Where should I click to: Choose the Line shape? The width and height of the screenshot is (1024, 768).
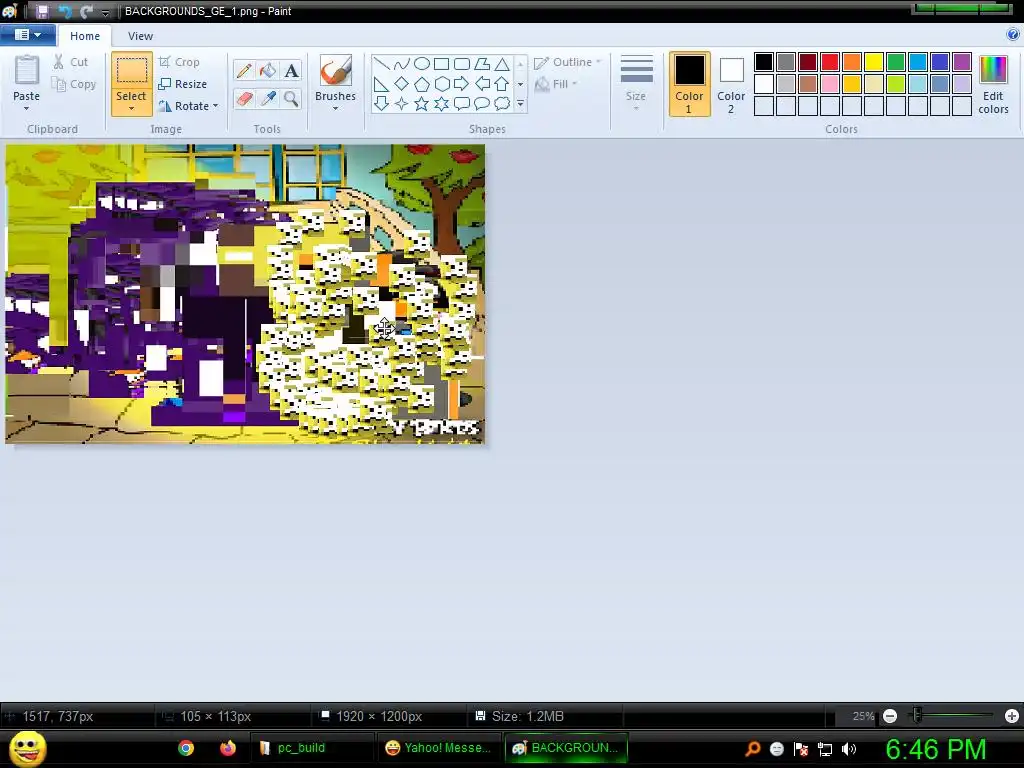(x=382, y=64)
